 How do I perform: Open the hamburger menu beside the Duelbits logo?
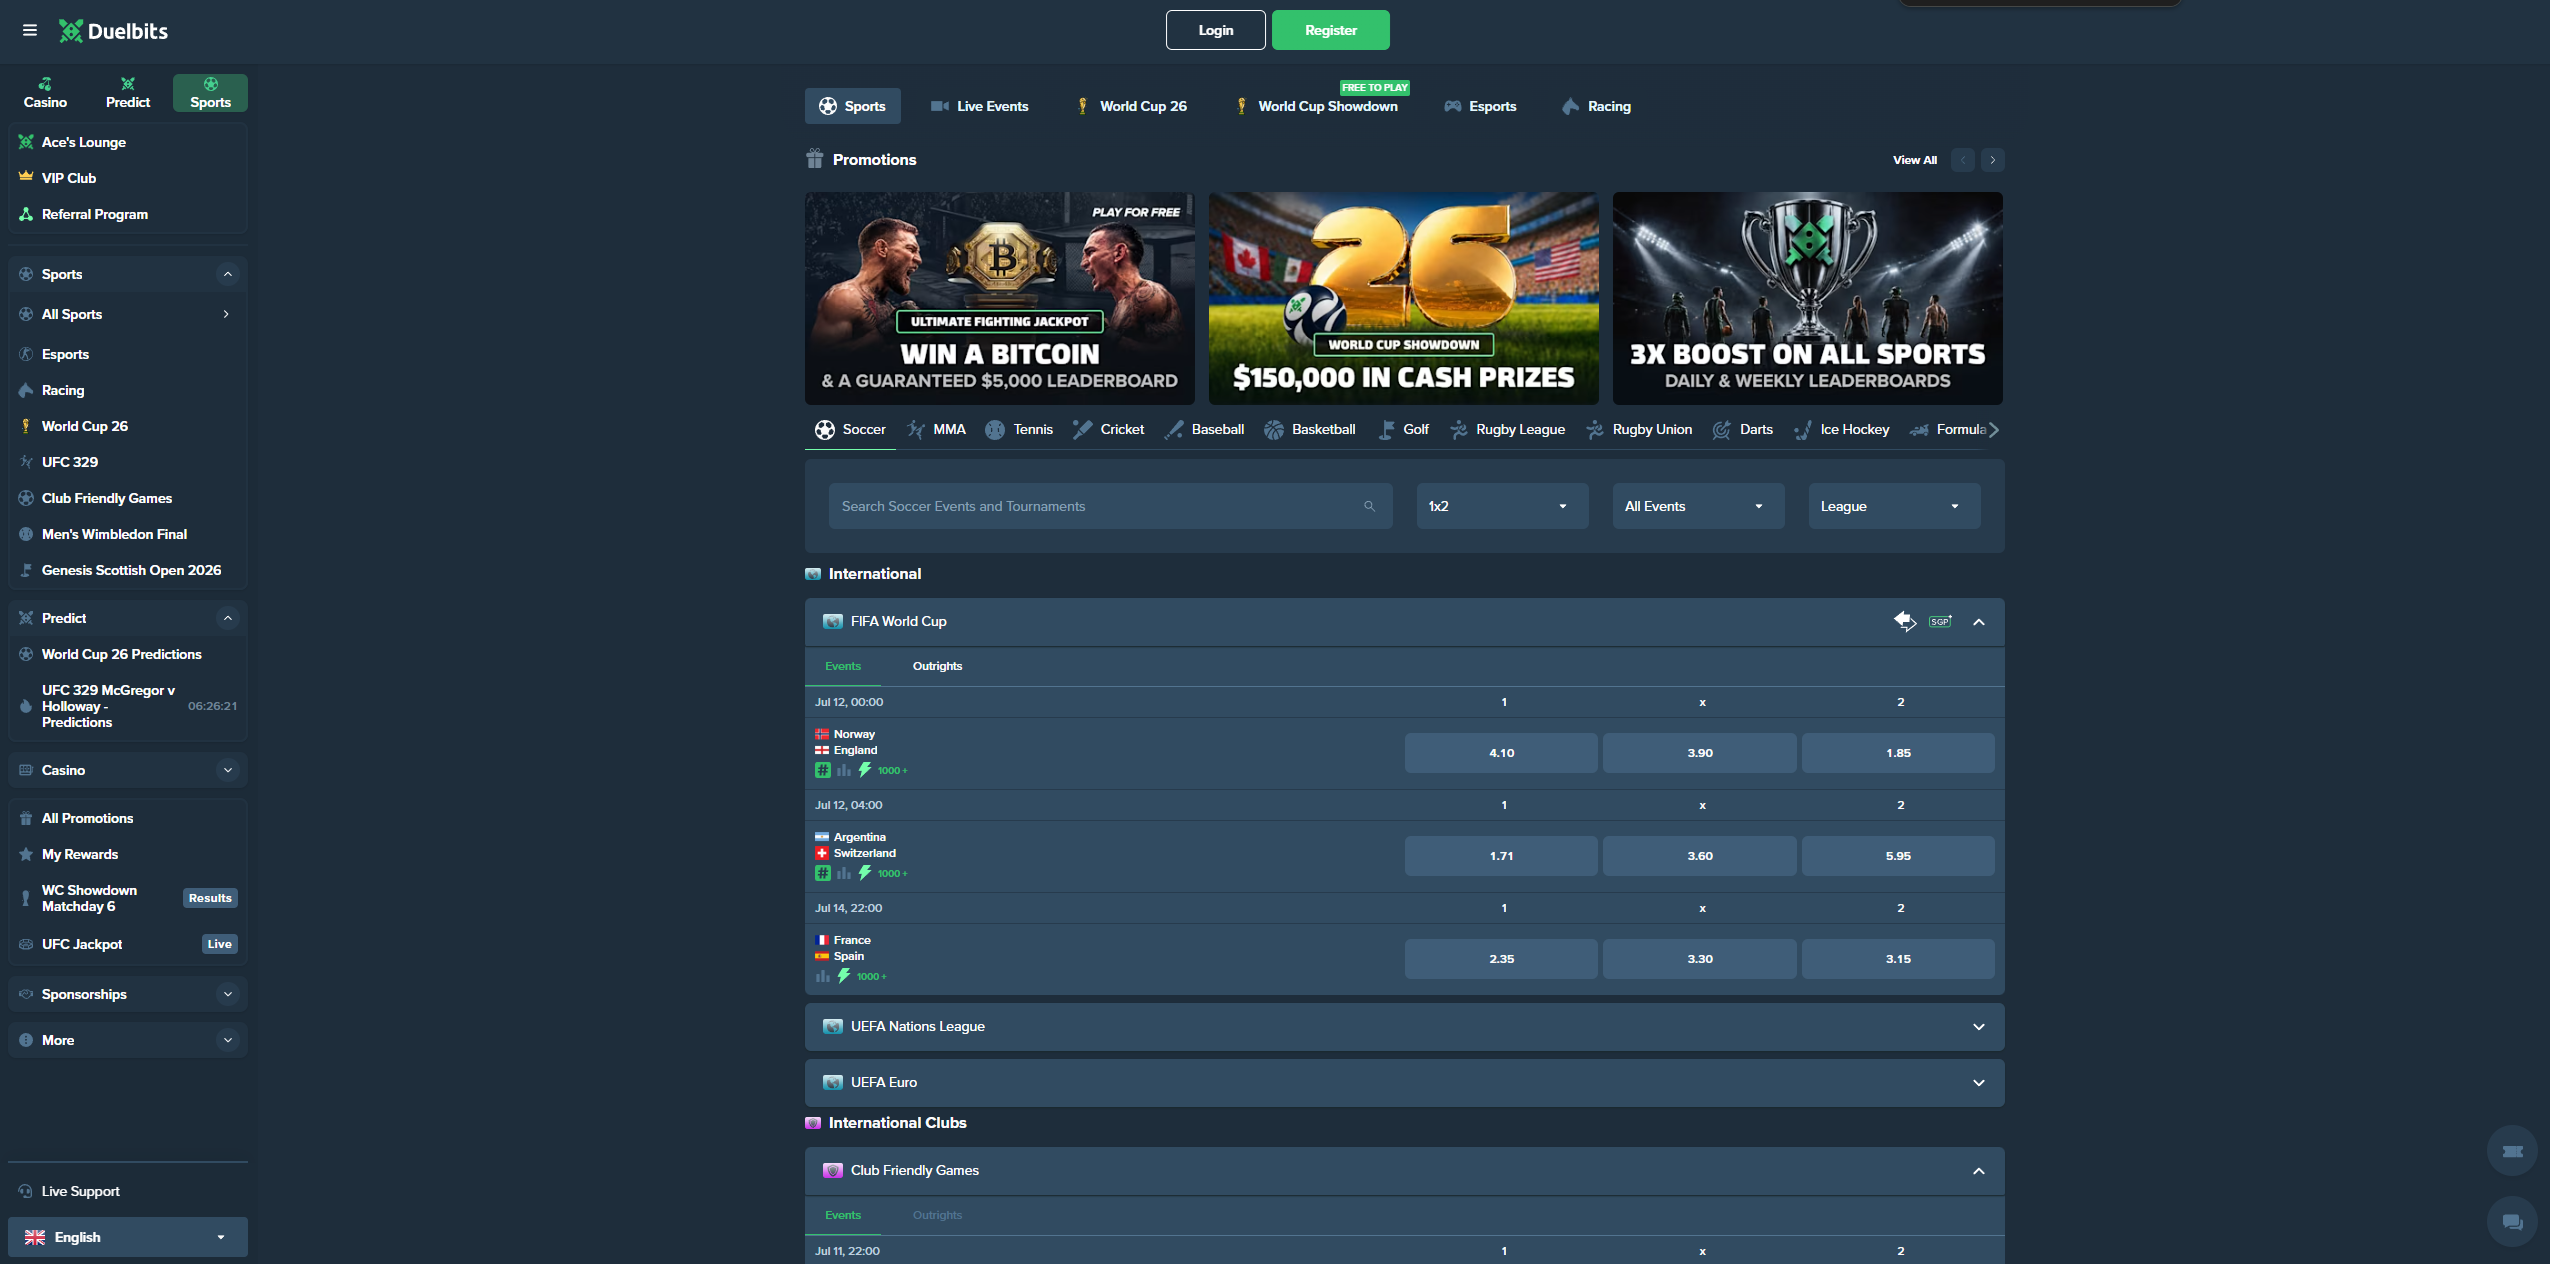coord(30,30)
